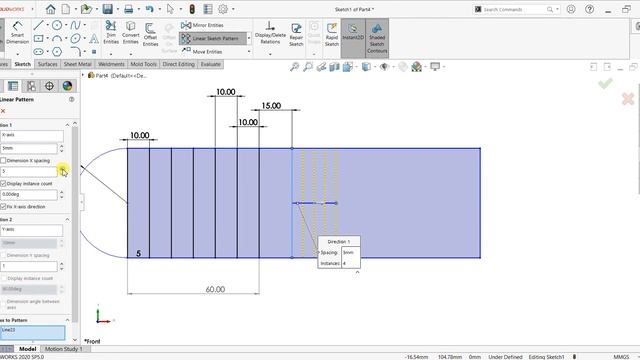Viewport: 640px width, 360px height.
Task: Collapse the on-screen Direction 1 callout chevron
Action: pyautogui.click(x=357, y=272)
